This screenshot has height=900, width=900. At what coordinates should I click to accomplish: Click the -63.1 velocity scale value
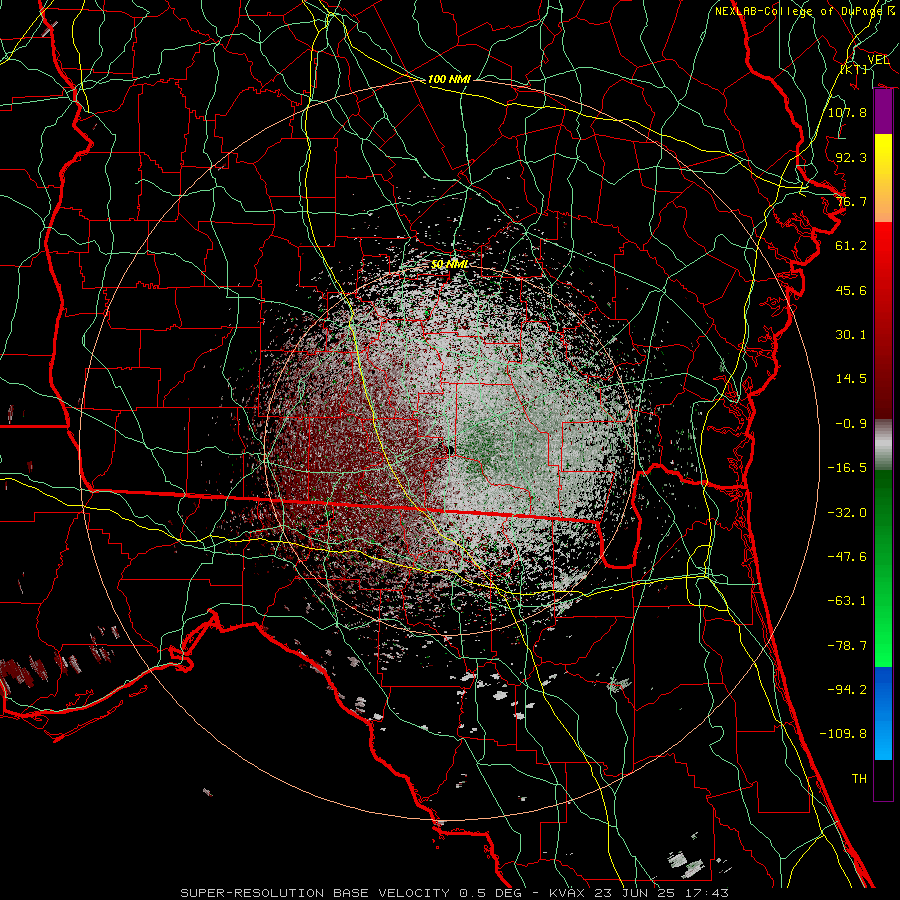tap(847, 601)
